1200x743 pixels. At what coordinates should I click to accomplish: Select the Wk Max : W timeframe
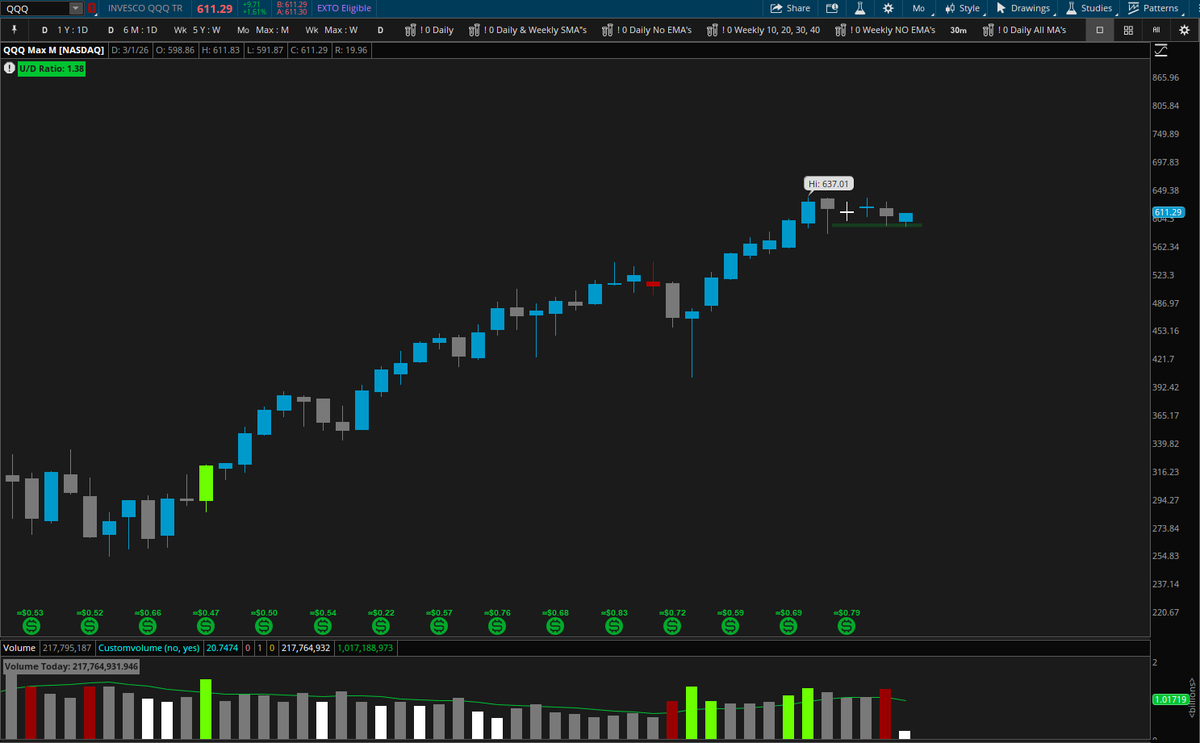[x=331, y=30]
